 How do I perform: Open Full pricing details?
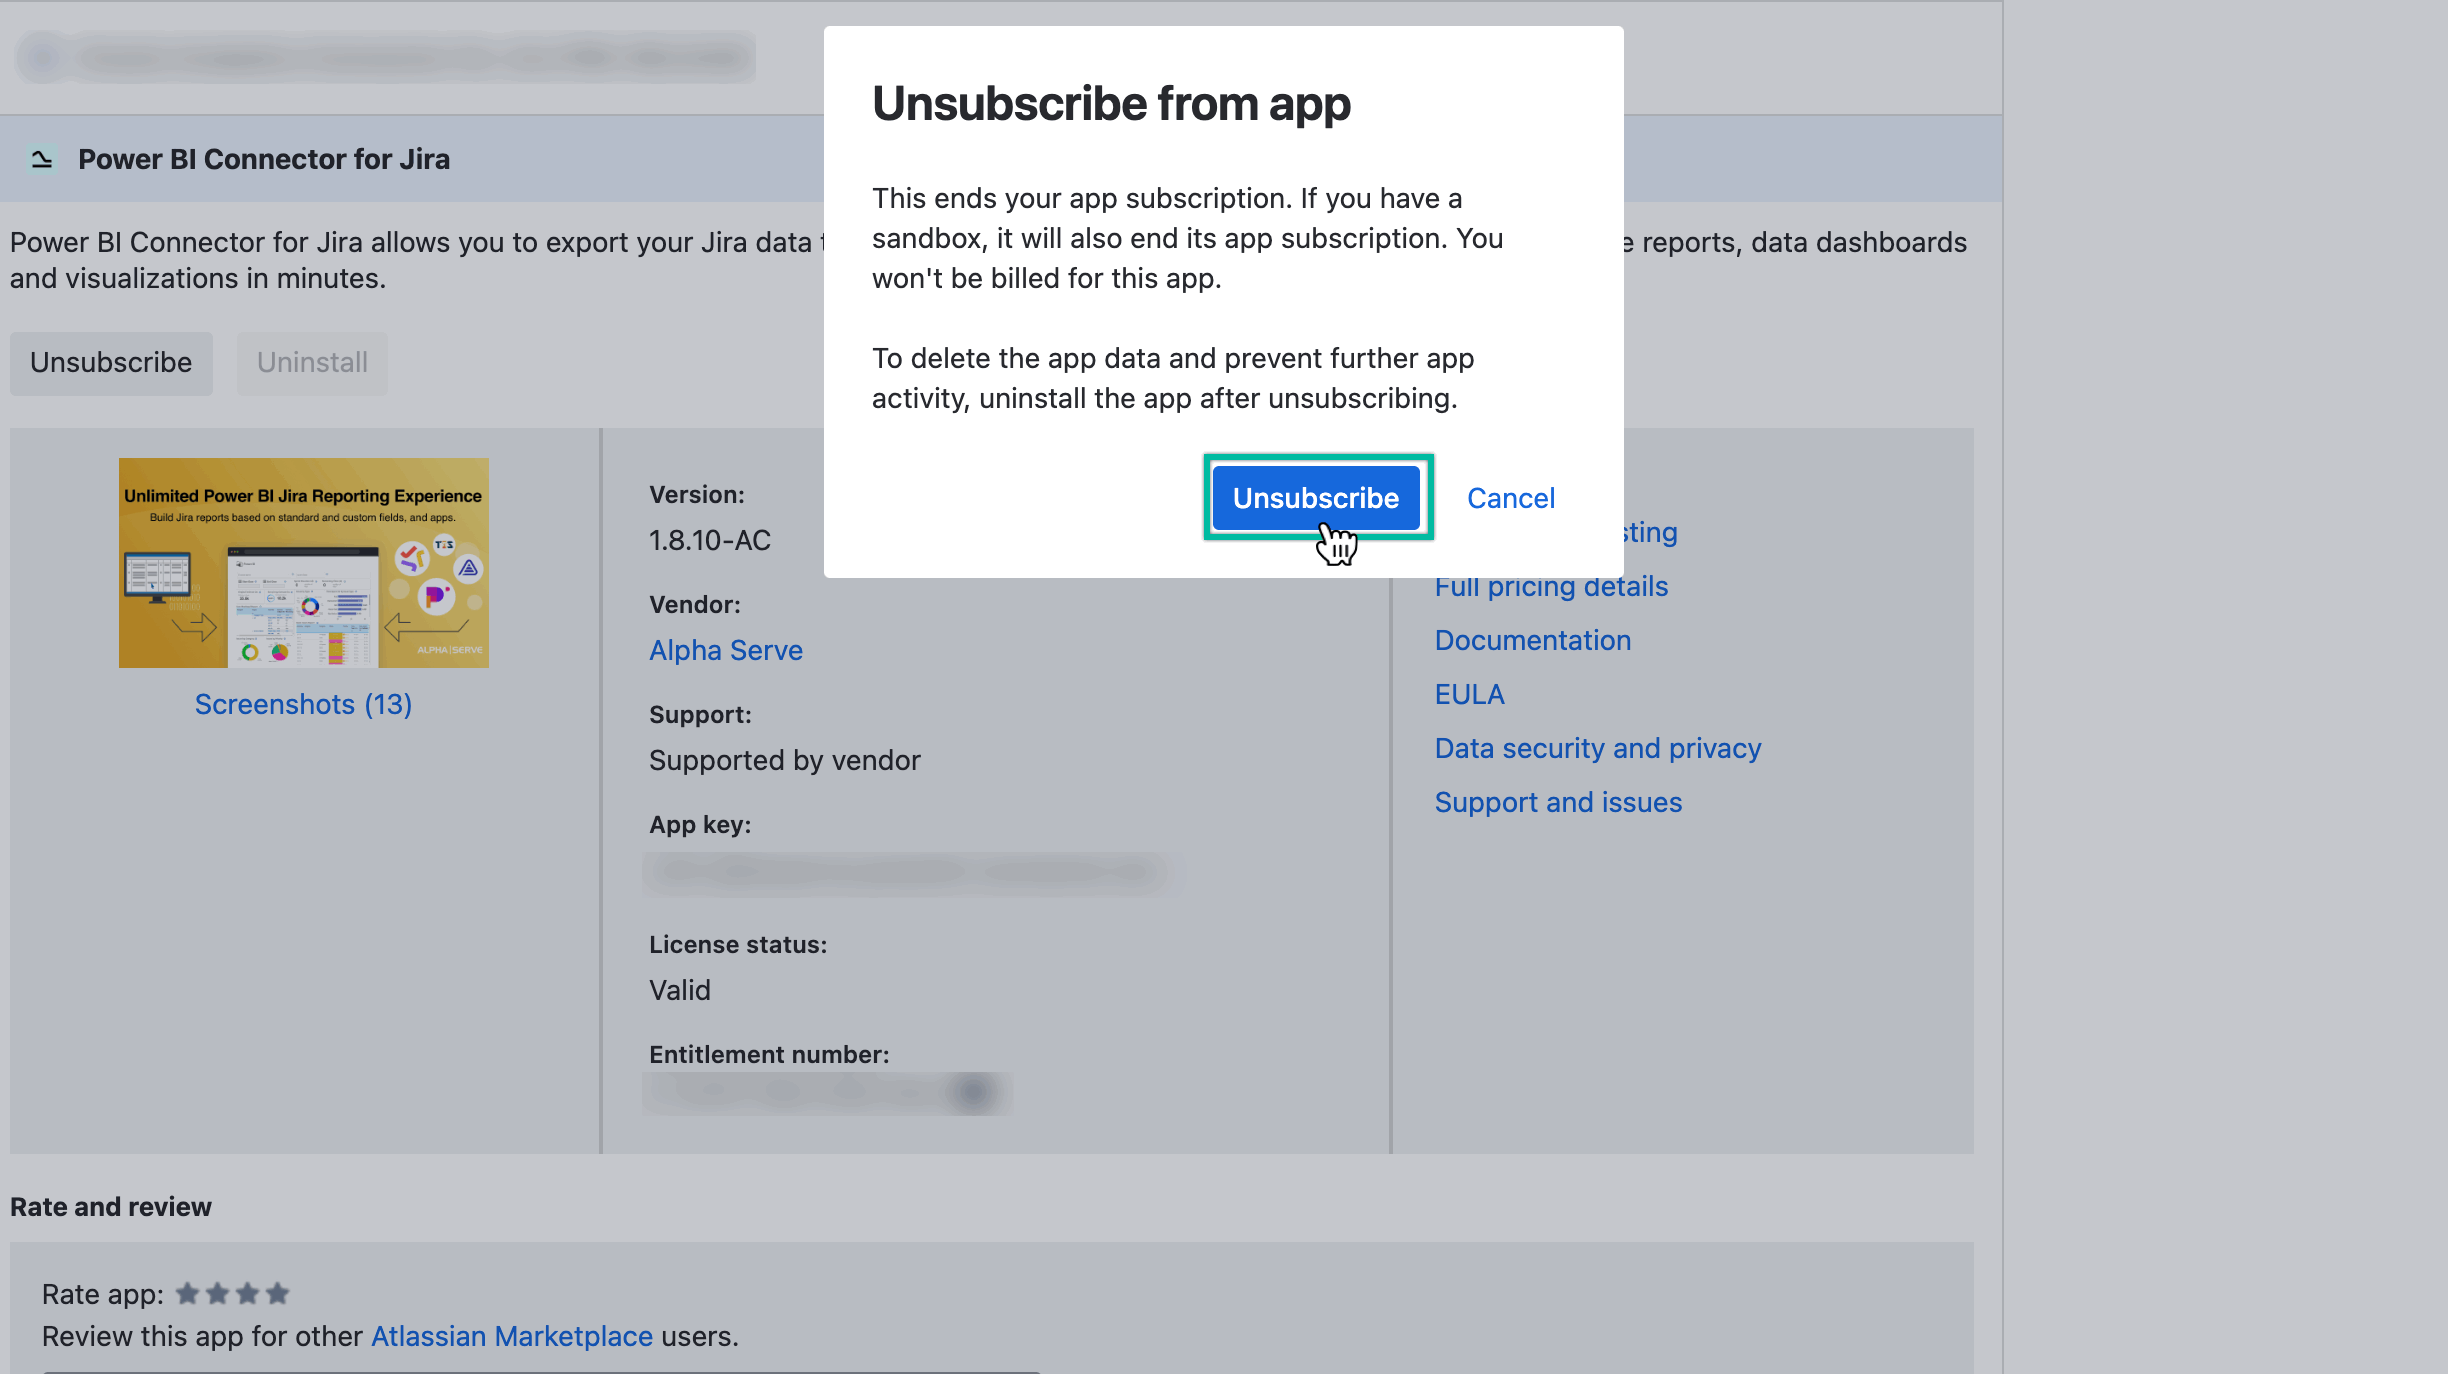click(1551, 586)
